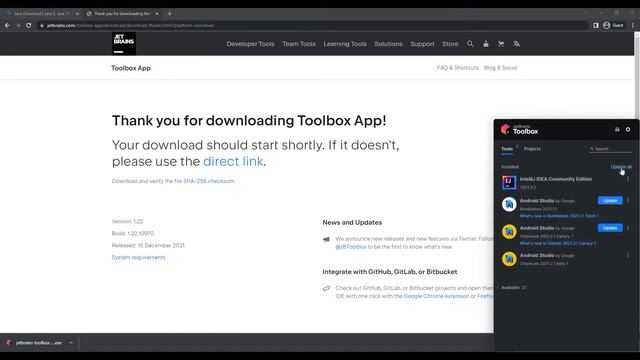Click the Toolbox logo in the Toolbox window

(519, 130)
